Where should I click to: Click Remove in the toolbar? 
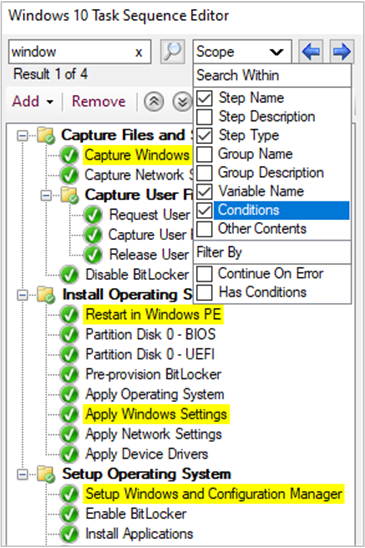[99, 102]
